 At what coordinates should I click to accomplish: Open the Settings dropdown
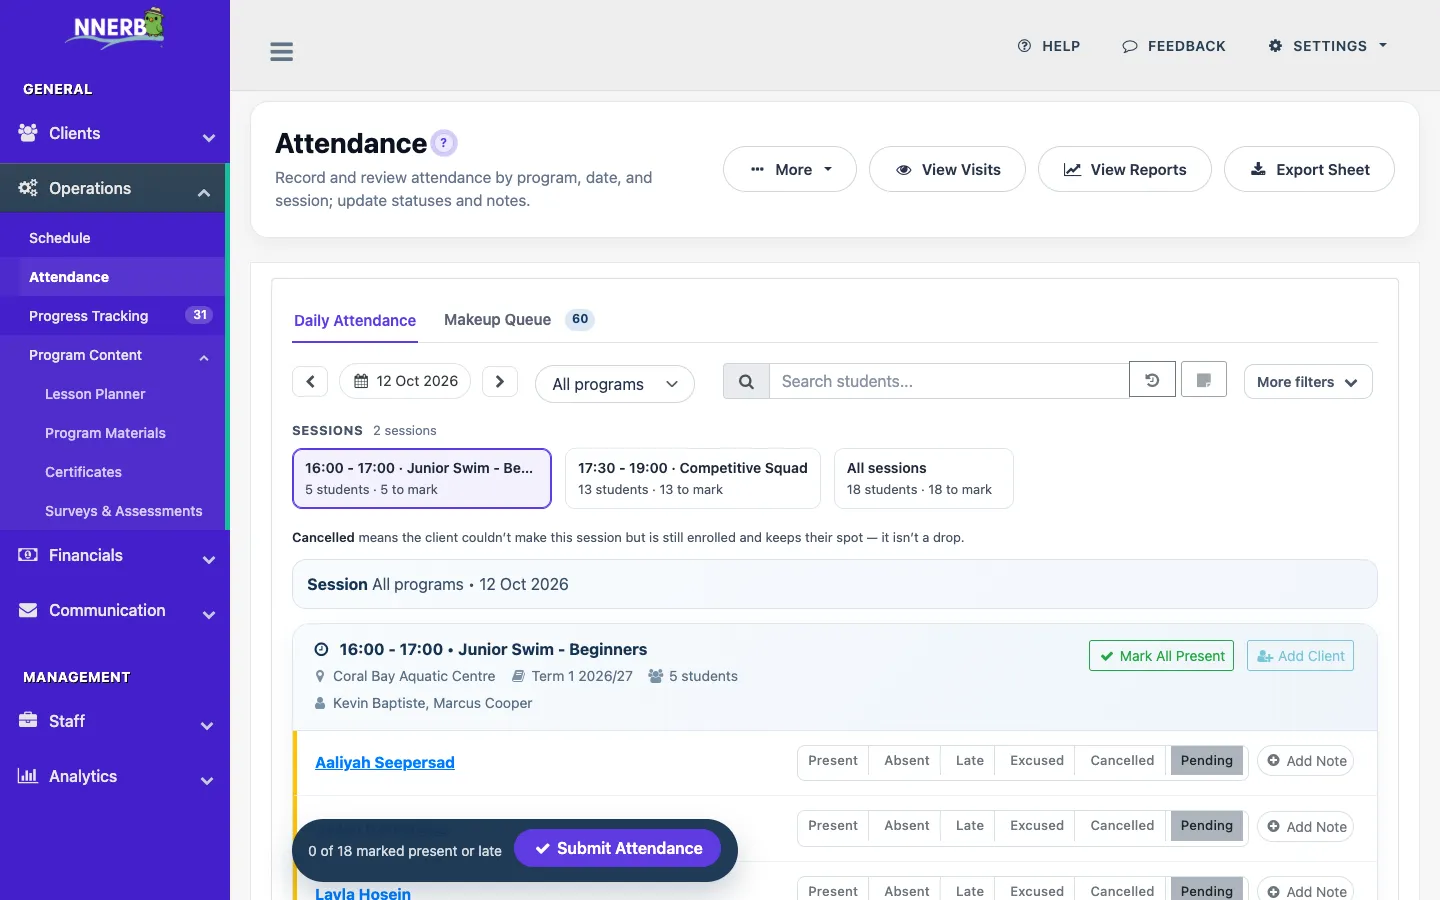click(1328, 46)
